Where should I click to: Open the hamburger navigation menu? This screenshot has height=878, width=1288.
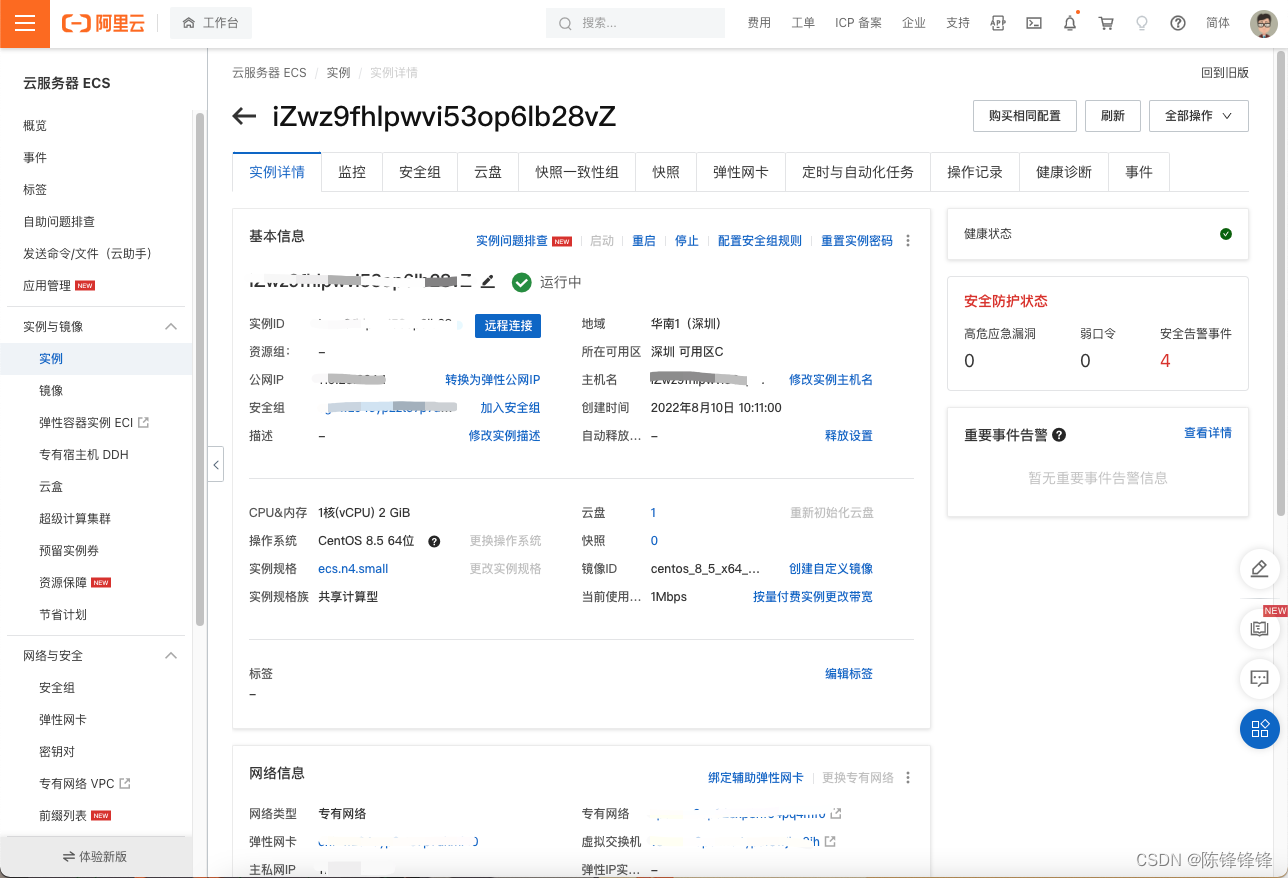point(24,24)
